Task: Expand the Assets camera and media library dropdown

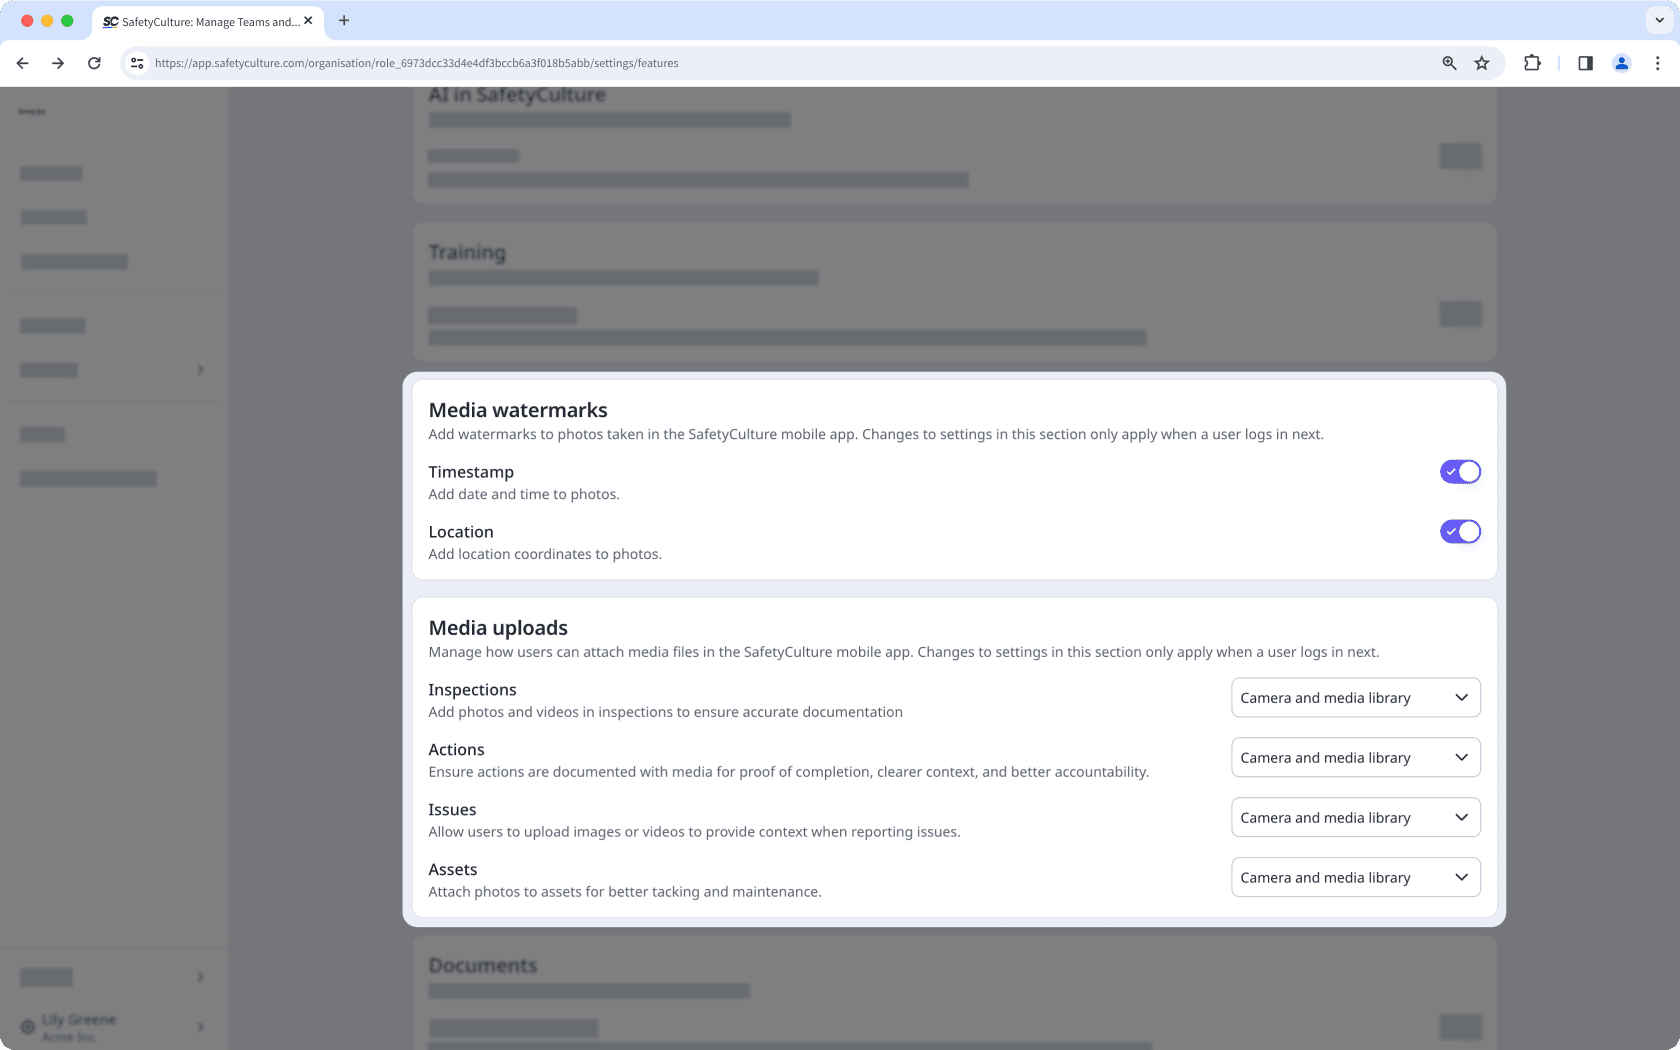Action: 1355,877
